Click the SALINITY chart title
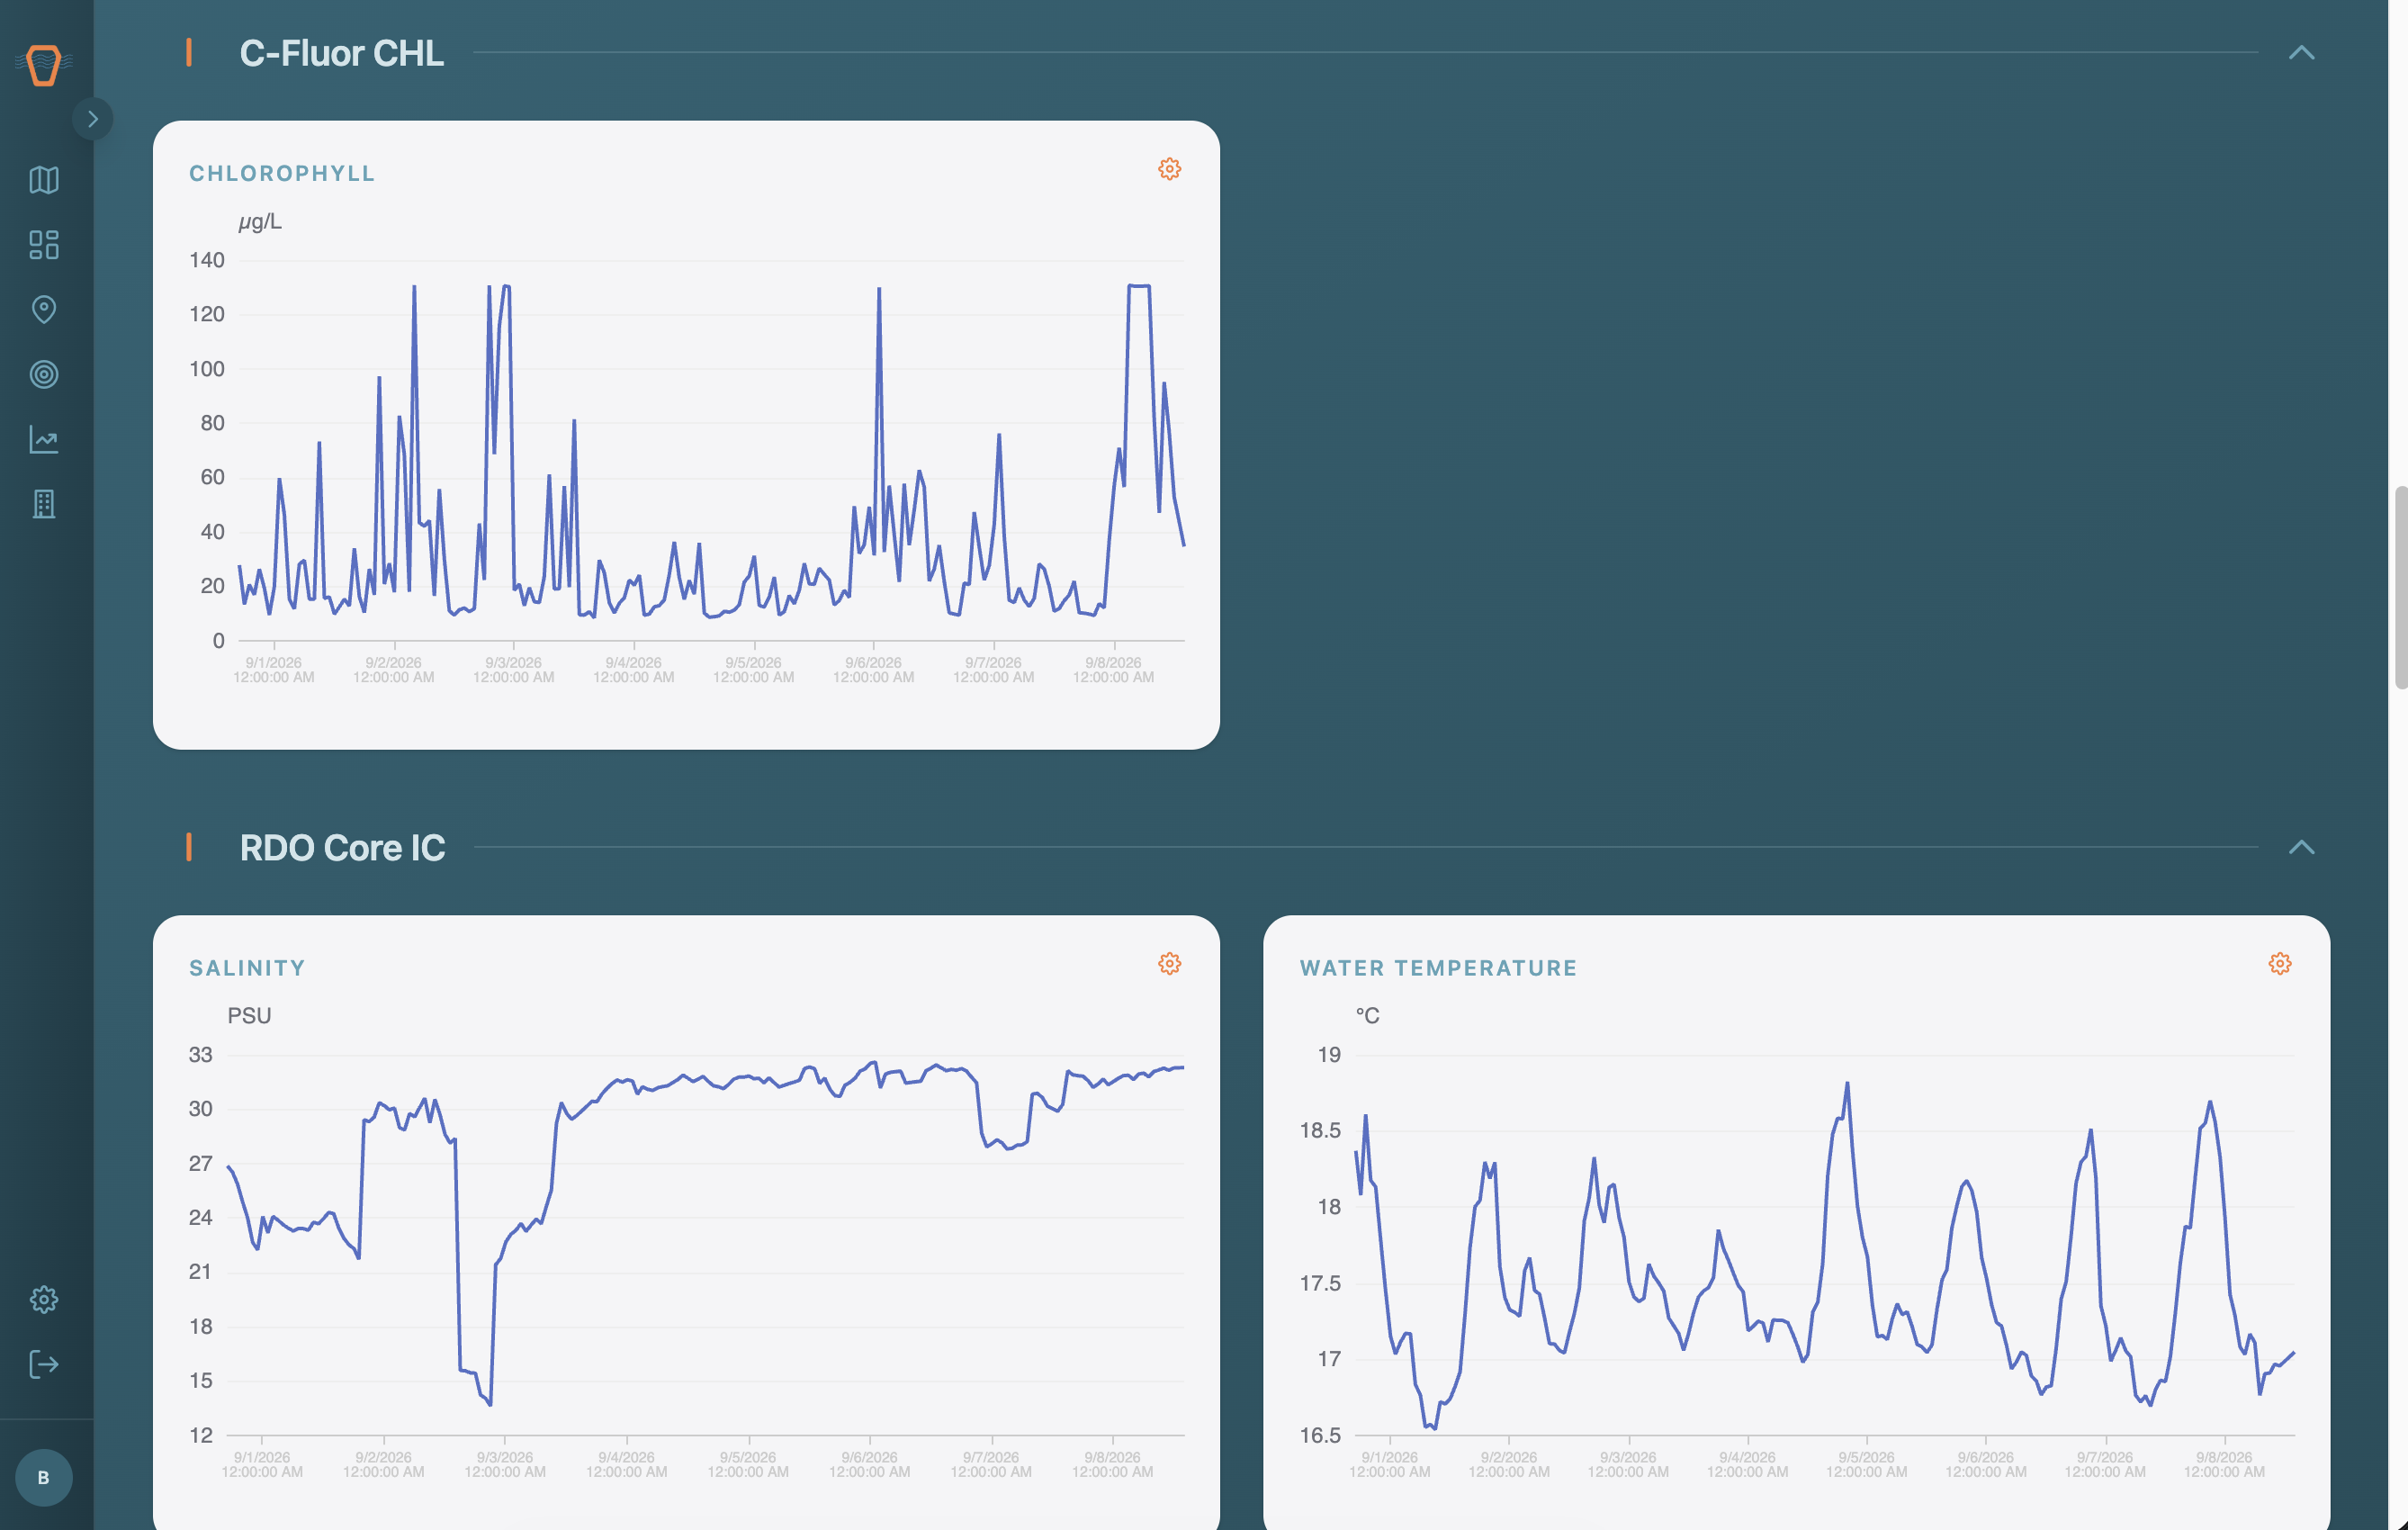The height and width of the screenshot is (1530, 2408). (x=247, y=968)
